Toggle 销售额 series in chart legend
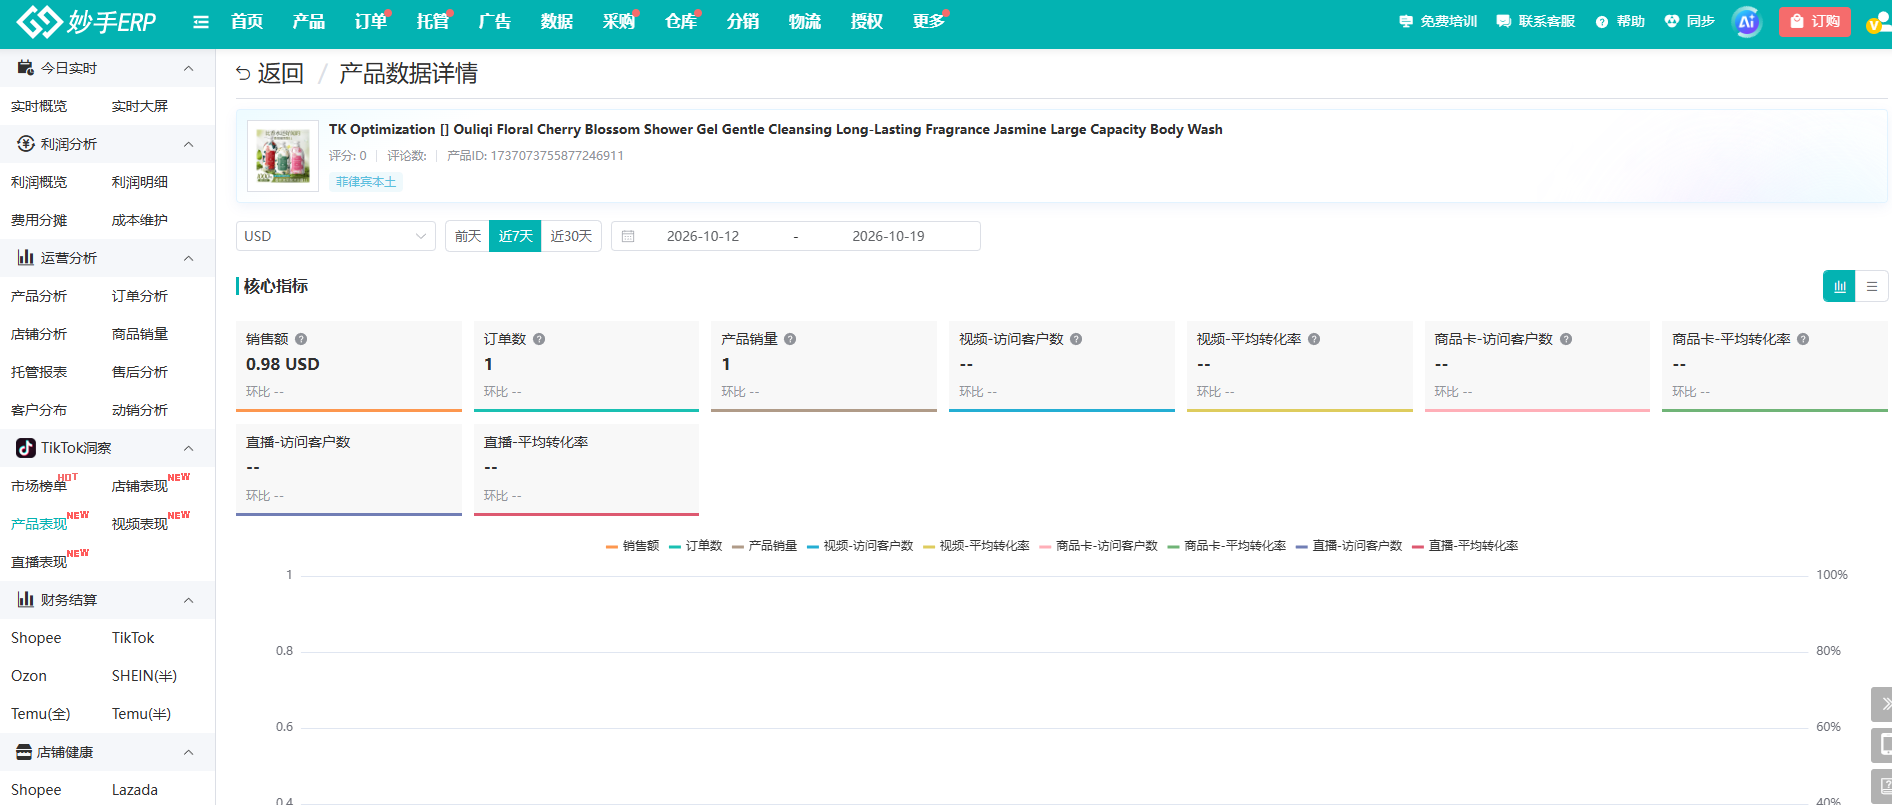 [632, 546]
